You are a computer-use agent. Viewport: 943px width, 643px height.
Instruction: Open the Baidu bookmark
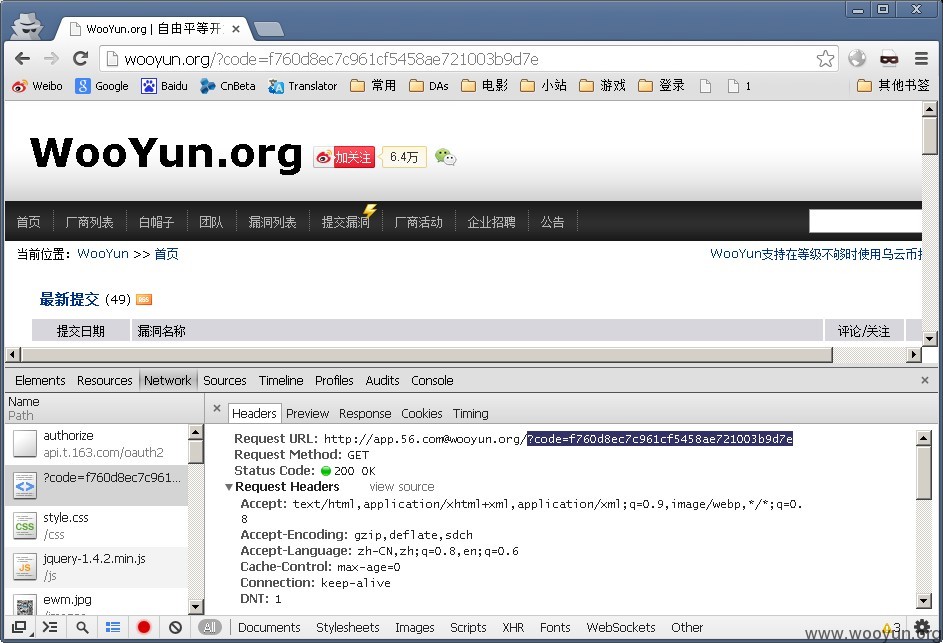164,86
